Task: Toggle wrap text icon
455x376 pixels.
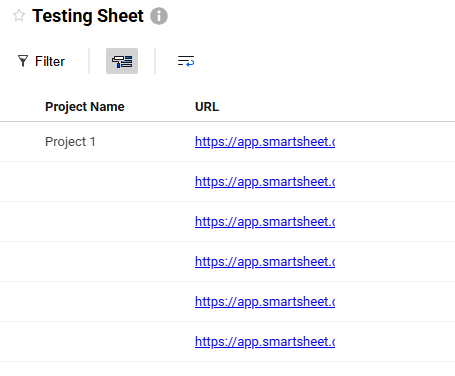Action: [186, 61]
